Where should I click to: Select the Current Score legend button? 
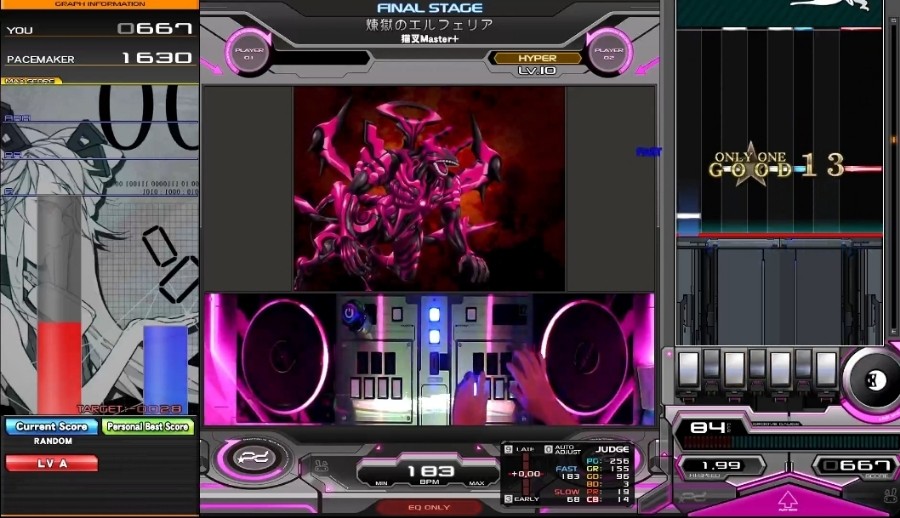pos(52,427)
